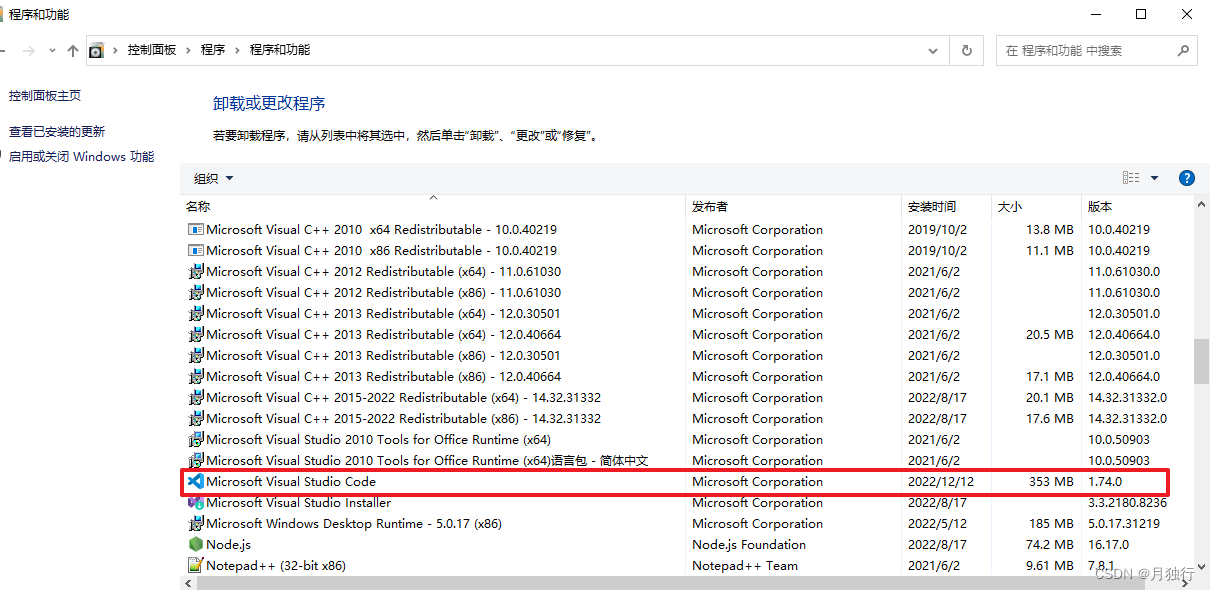Viewport: 1210px width, 590px height.
Task: Click icon of Visual C++ 2015-2022 (x86) entry
Action: coord(195,418)
